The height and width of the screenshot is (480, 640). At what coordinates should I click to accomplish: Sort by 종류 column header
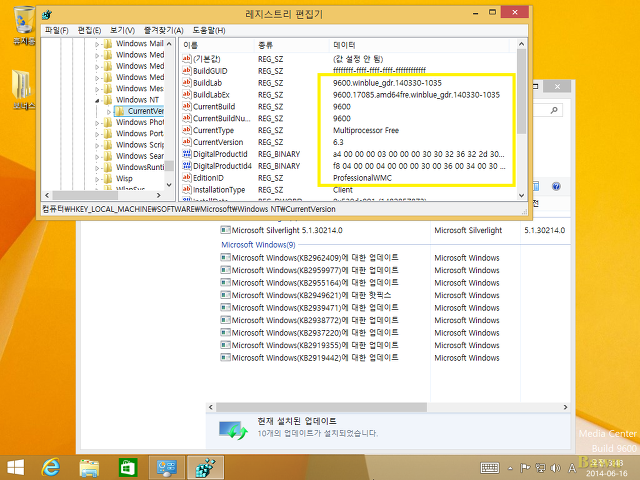[291, 45]
